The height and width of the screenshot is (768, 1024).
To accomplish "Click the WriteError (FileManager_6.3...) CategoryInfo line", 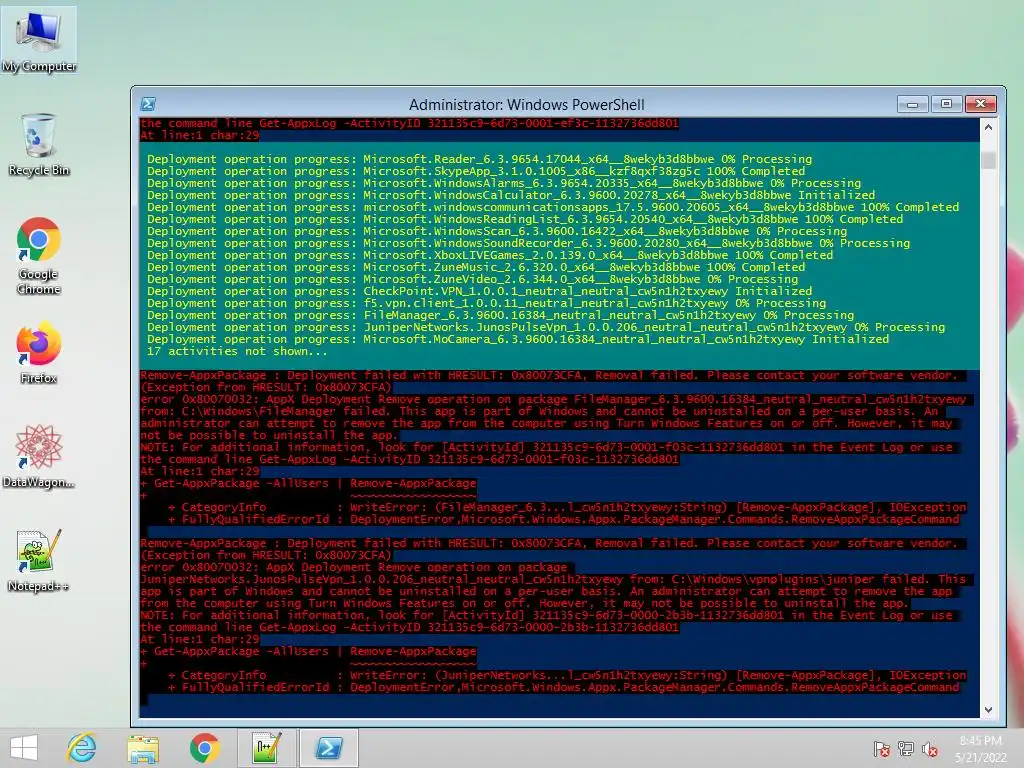I will pos(567,507).
